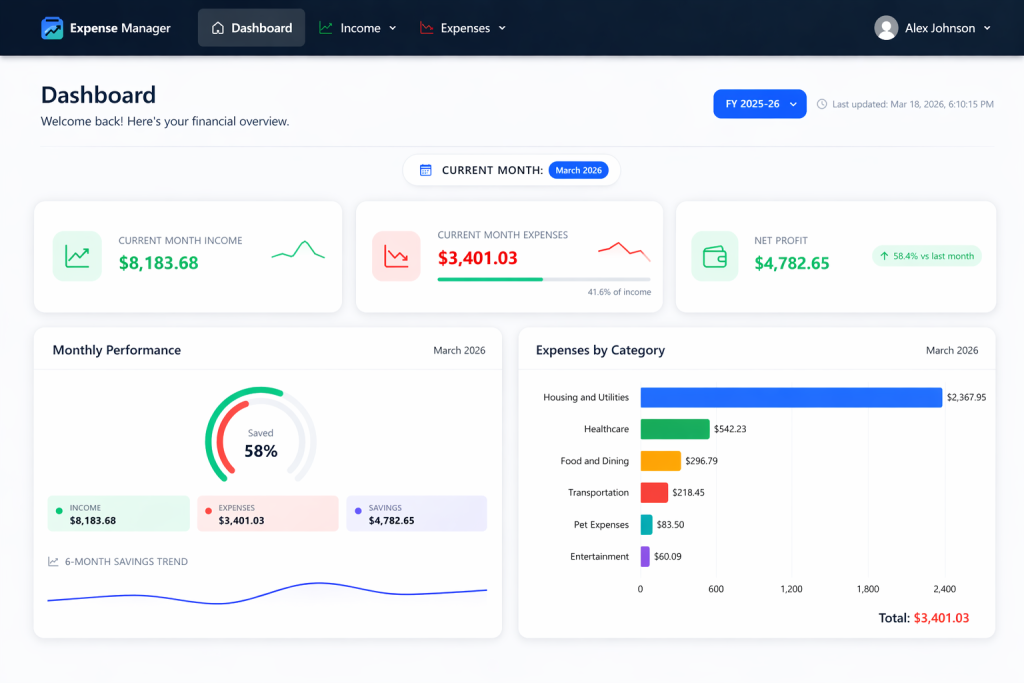Click the chart icon beside 6-Month Savings Trend
The width and height of the screenshot is (1024, 683).
(53, 562)
